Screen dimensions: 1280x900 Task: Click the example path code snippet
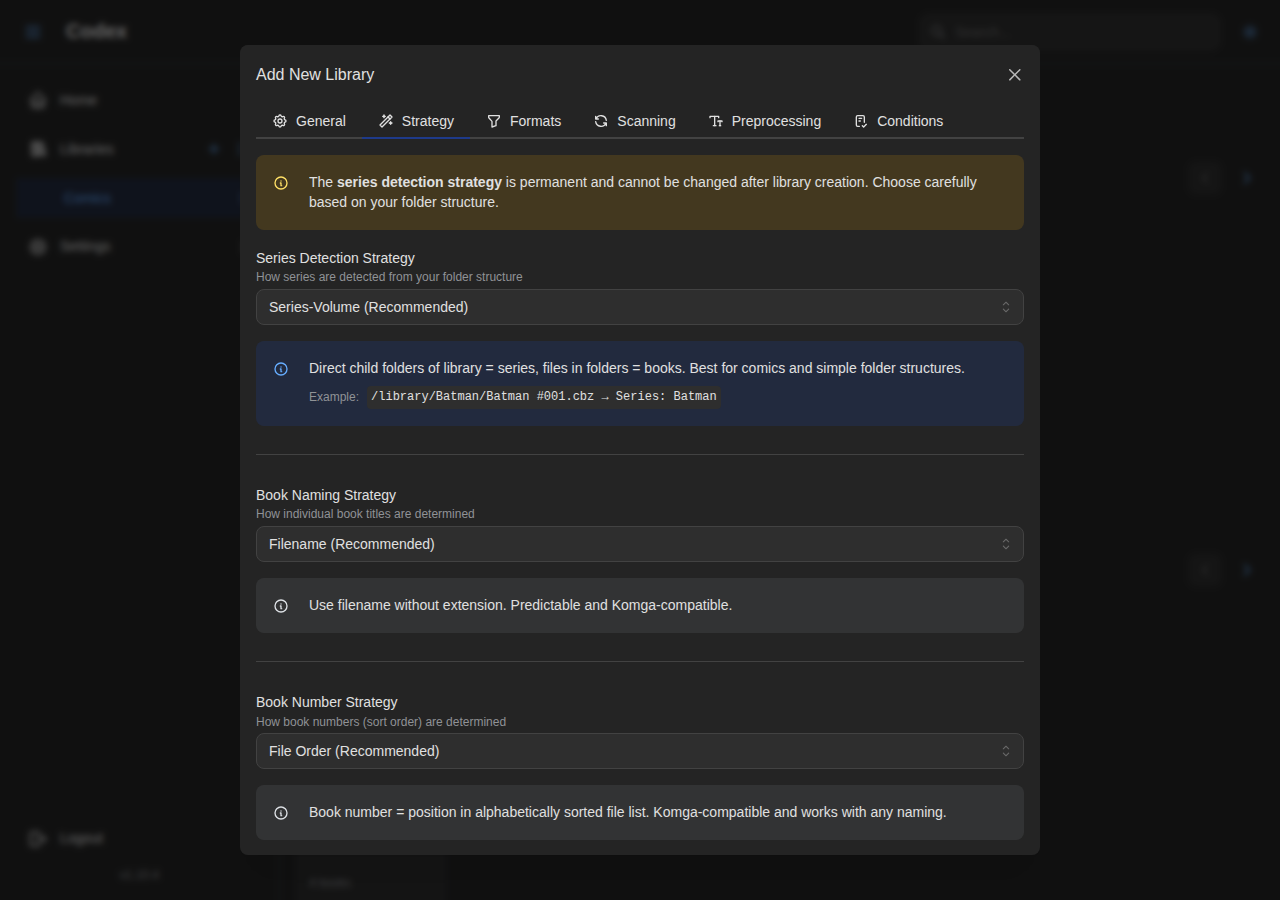[x=543, y=396]
